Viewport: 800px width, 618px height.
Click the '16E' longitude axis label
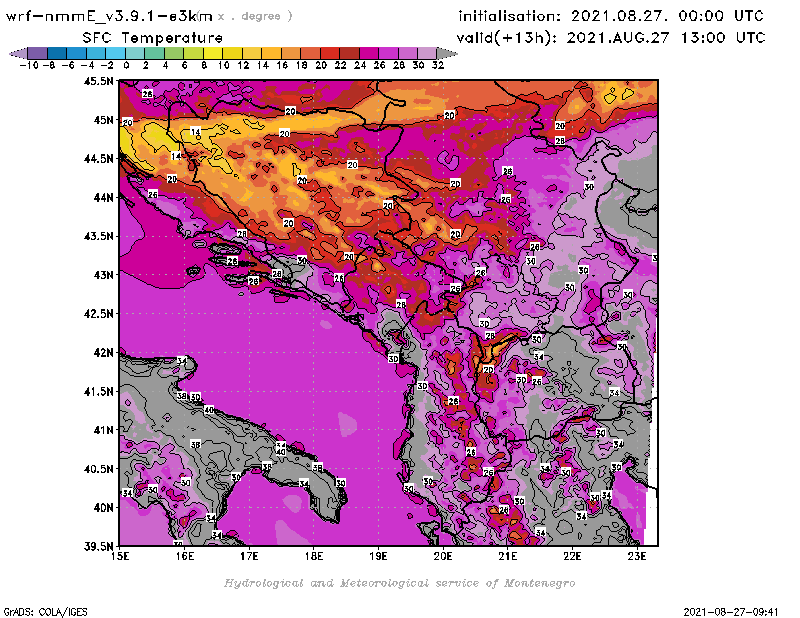click(x=185, y=556)
